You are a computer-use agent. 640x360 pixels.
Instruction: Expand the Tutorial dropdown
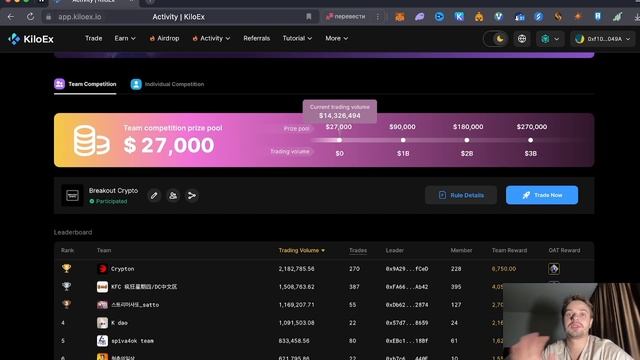297,38
